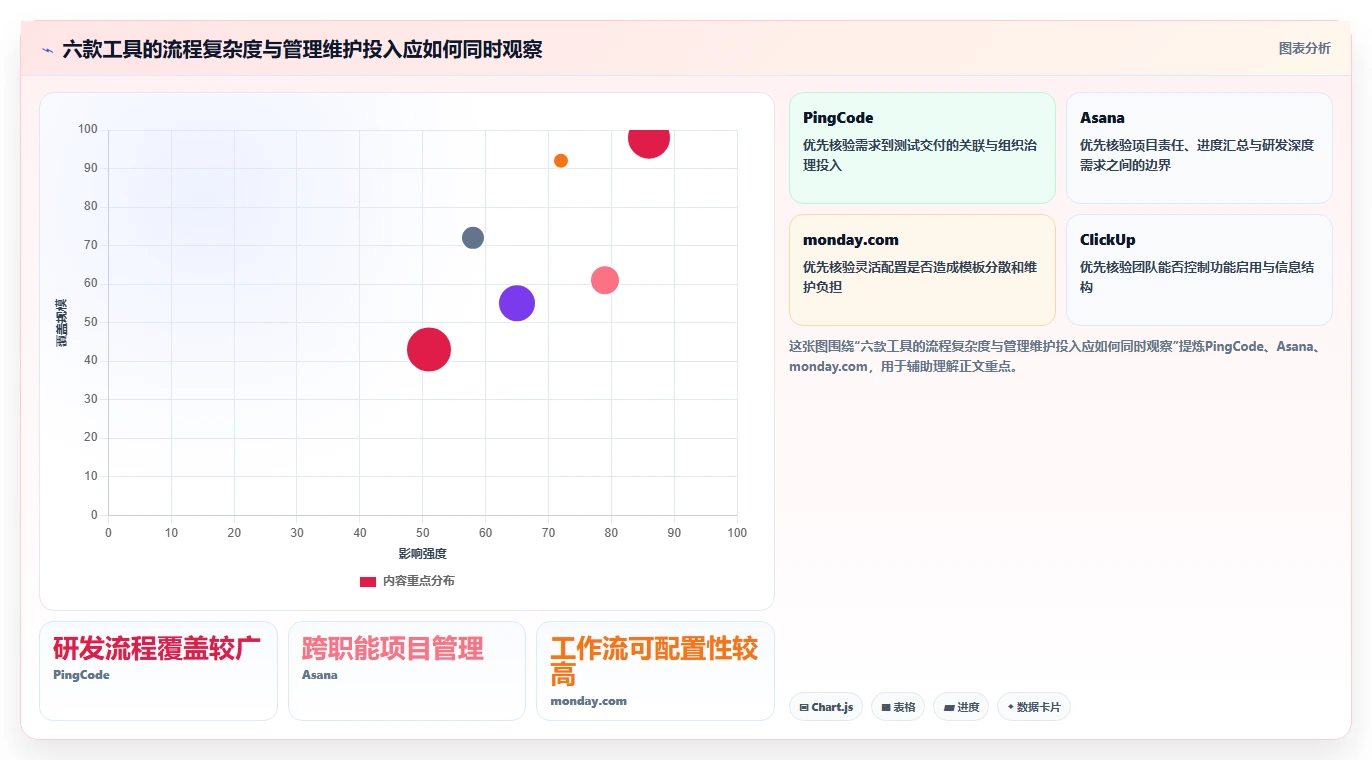Click the 进度 tag chip
The height and width of the screenshot is (760, 1372).
click(x=961, y=707)
